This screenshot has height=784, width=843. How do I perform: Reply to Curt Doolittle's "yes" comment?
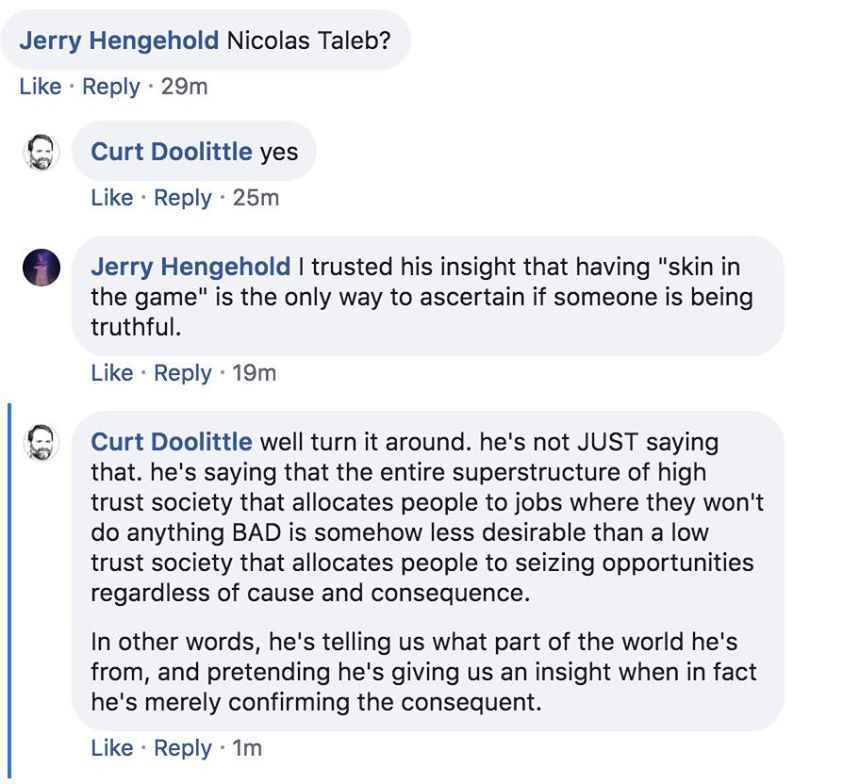(x=183, y=198)
